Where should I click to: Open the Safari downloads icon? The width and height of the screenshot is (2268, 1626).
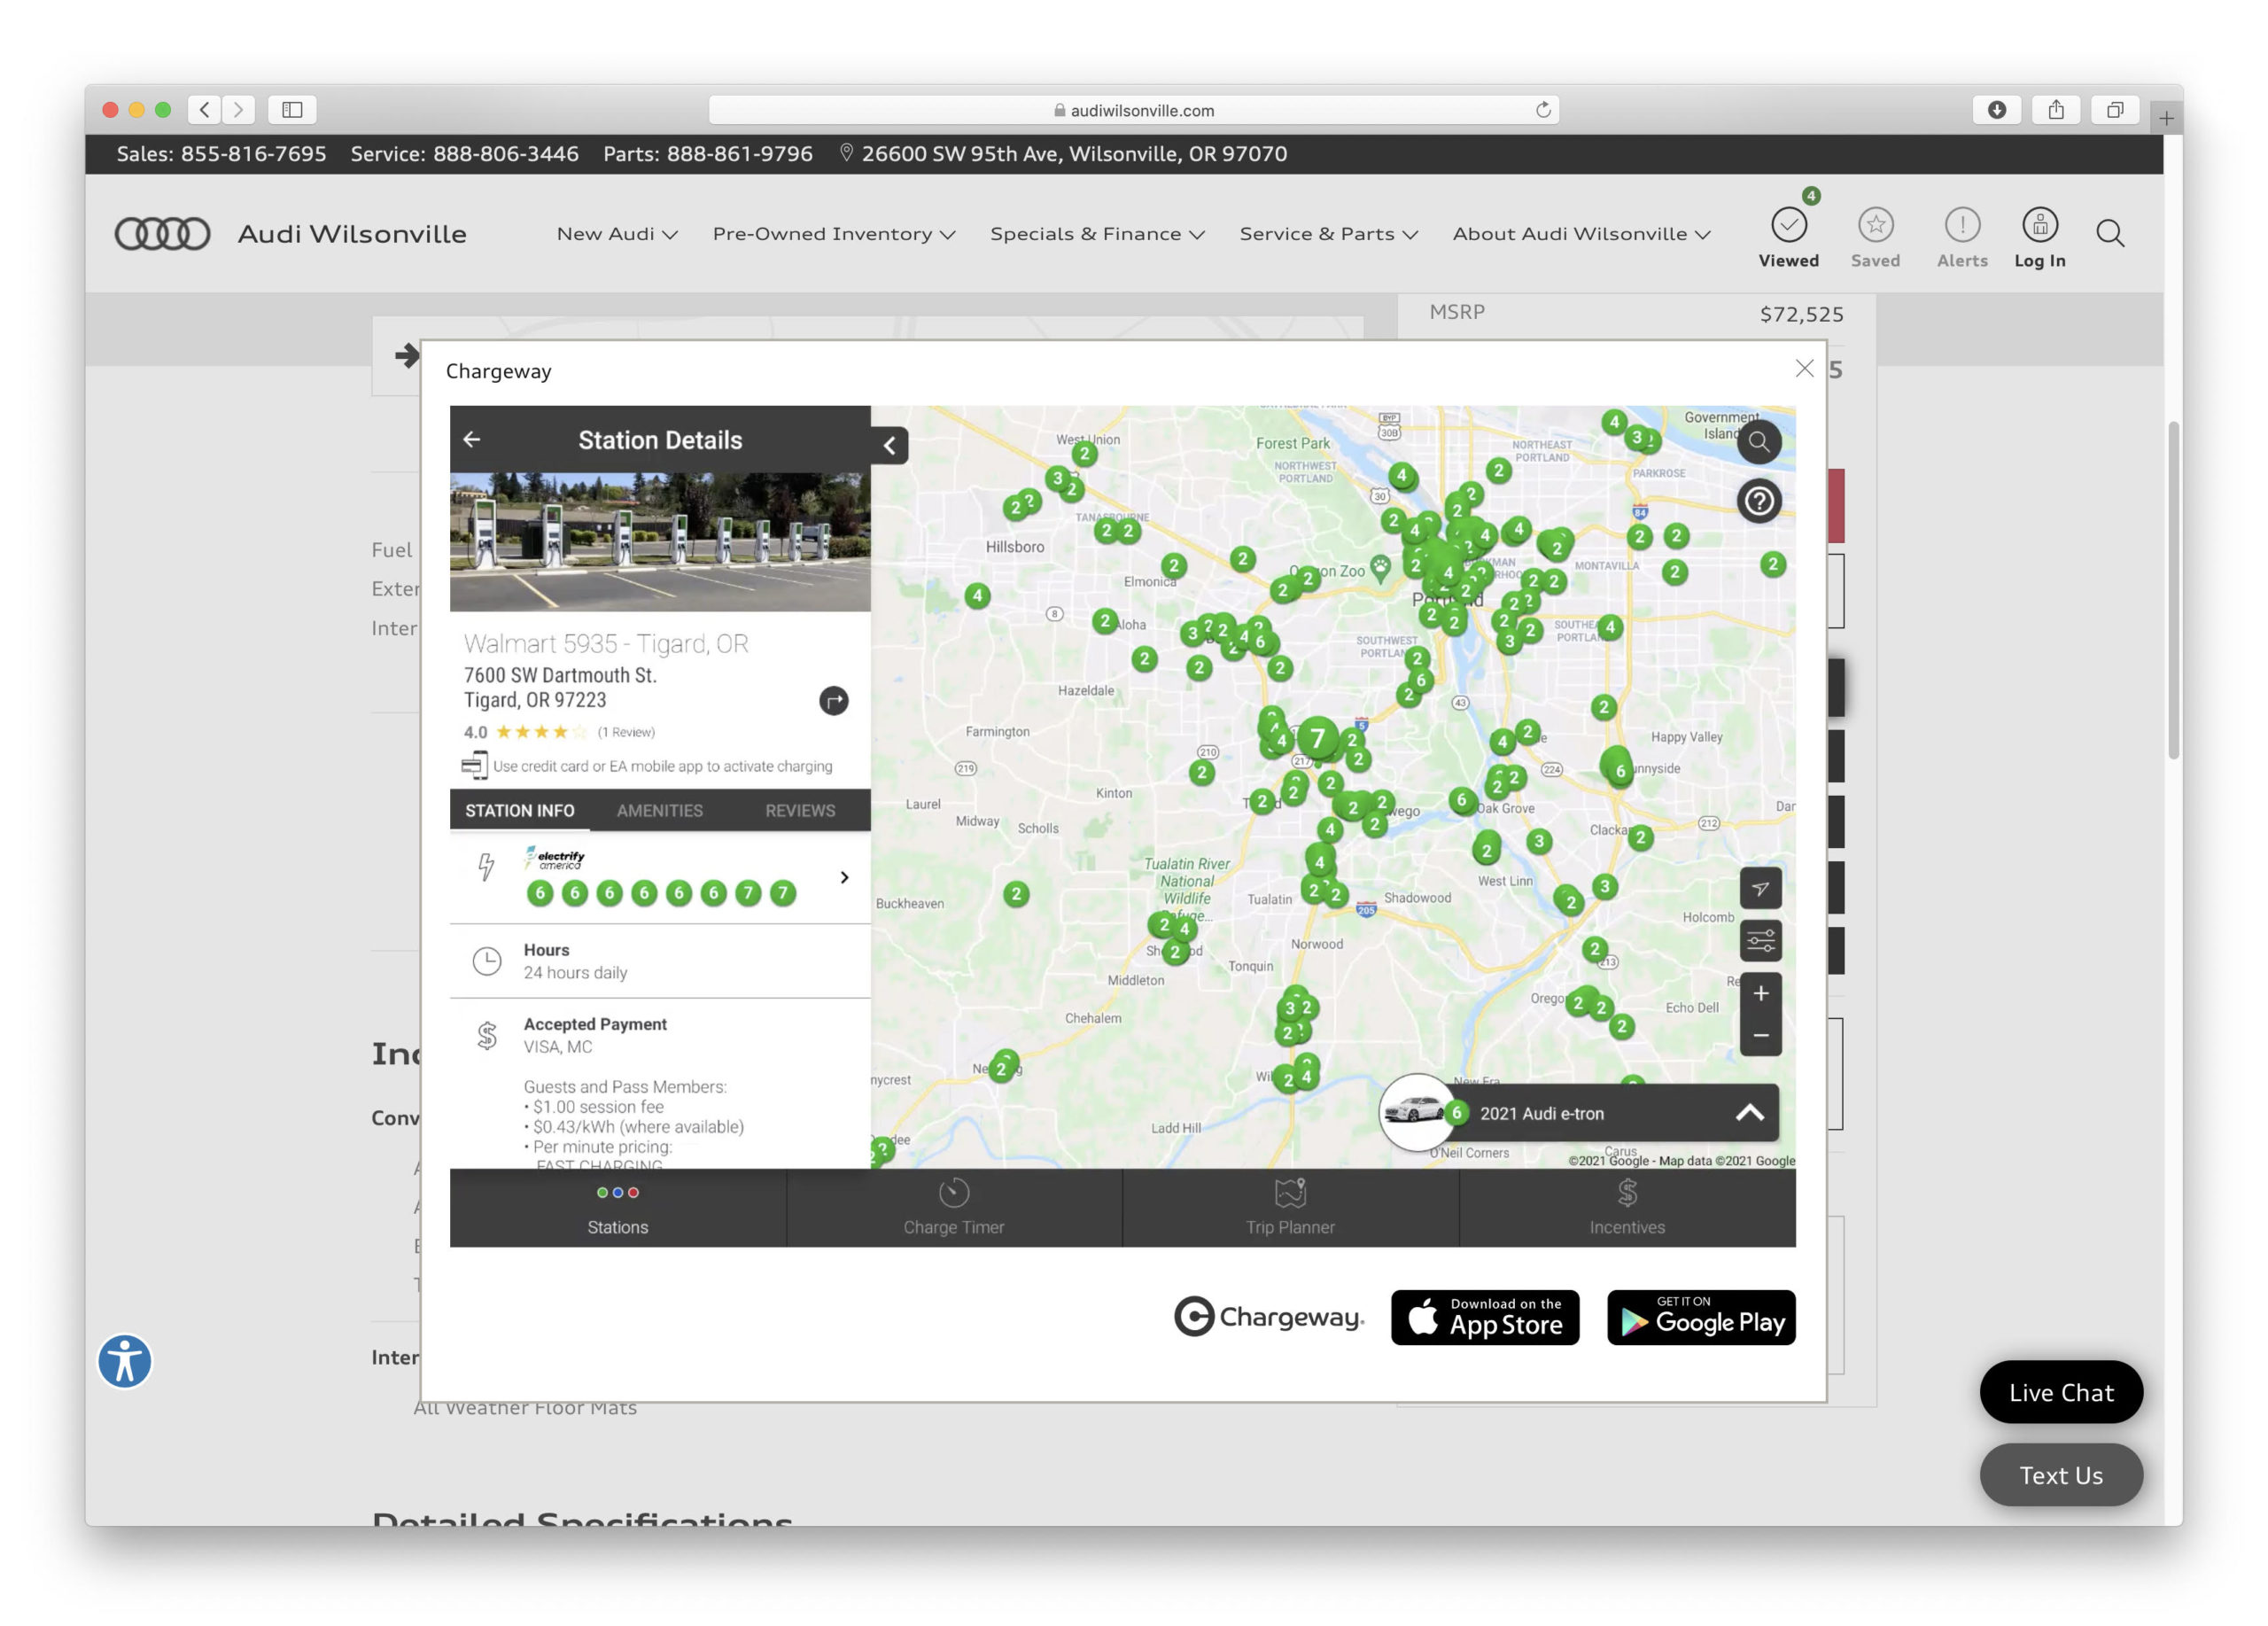tap(1996, 110)
